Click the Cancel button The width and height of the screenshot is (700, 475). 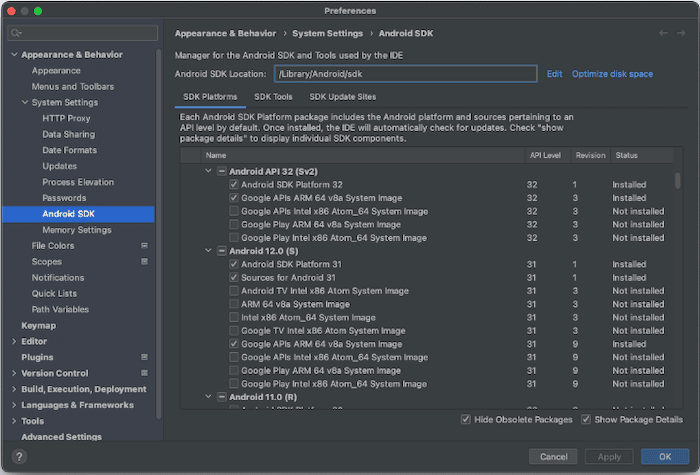click(x=554, y=456)
